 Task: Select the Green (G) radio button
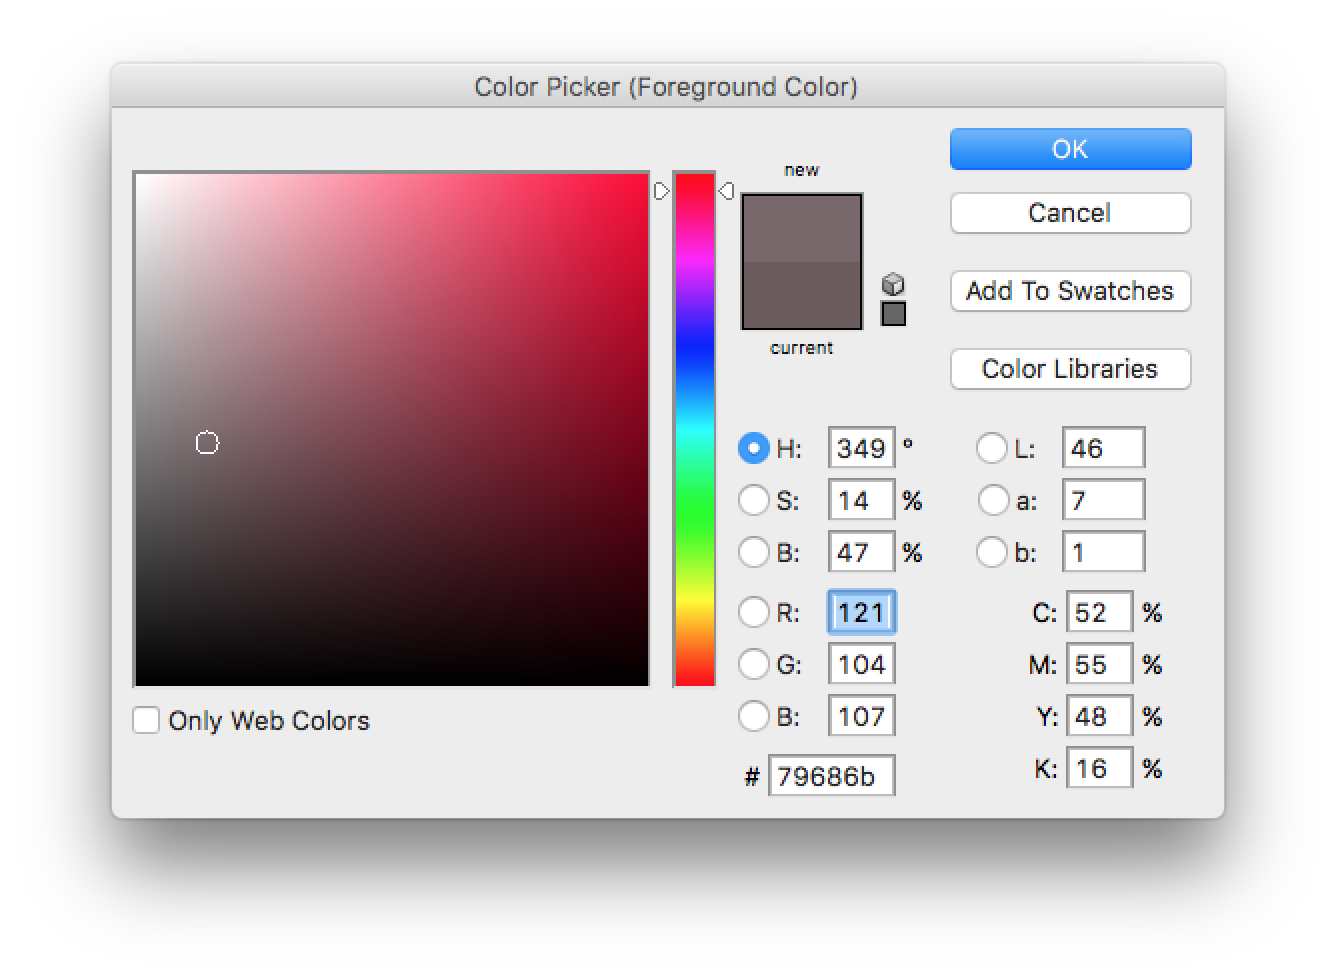[753, 664]
